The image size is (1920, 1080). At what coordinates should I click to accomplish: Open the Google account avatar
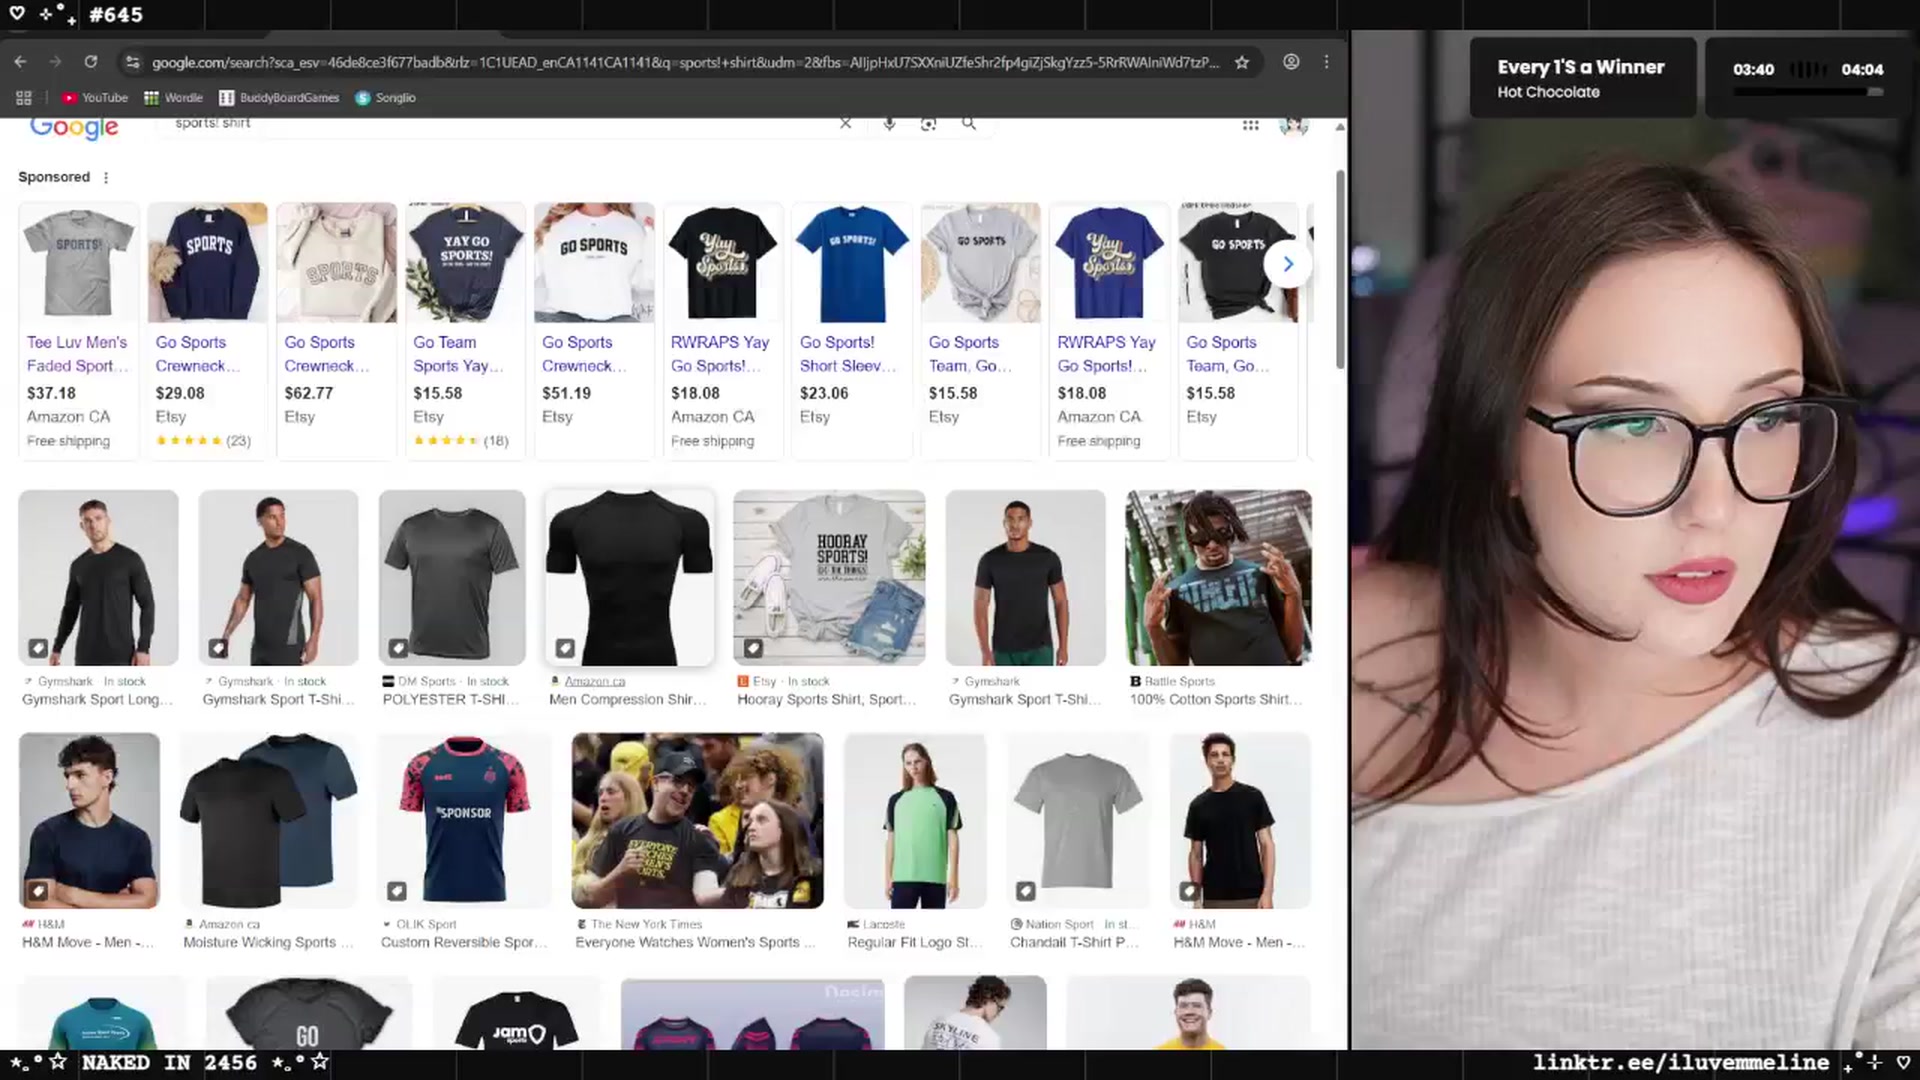tap(1294, 126)
